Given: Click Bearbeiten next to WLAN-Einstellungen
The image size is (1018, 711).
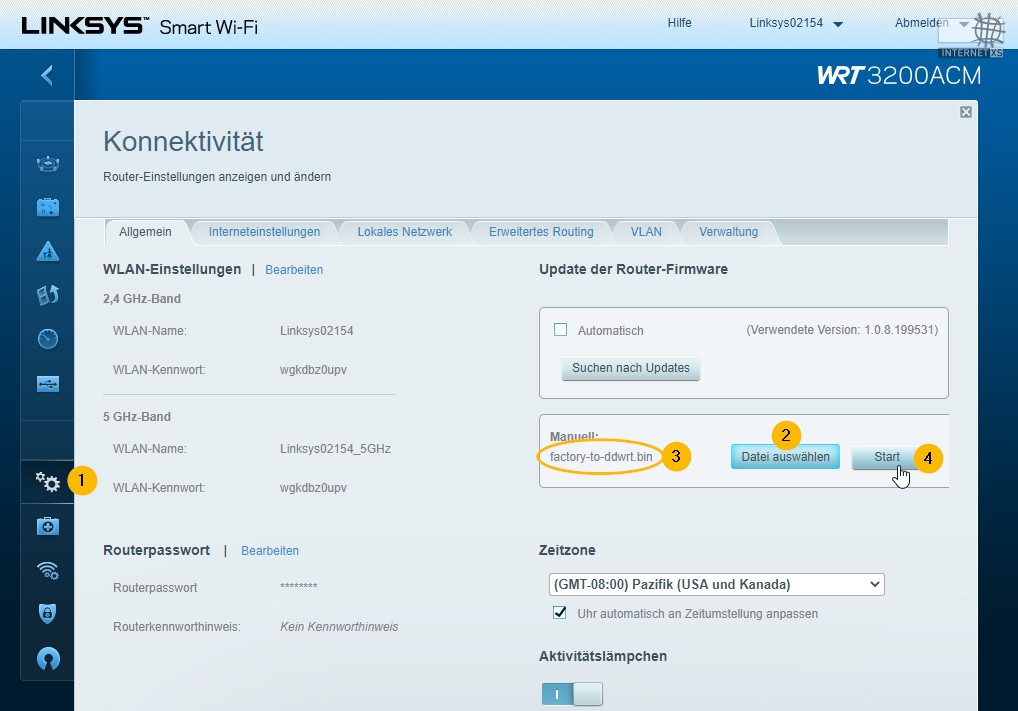Looking at the screenshot, I should [x=294, y=269].
